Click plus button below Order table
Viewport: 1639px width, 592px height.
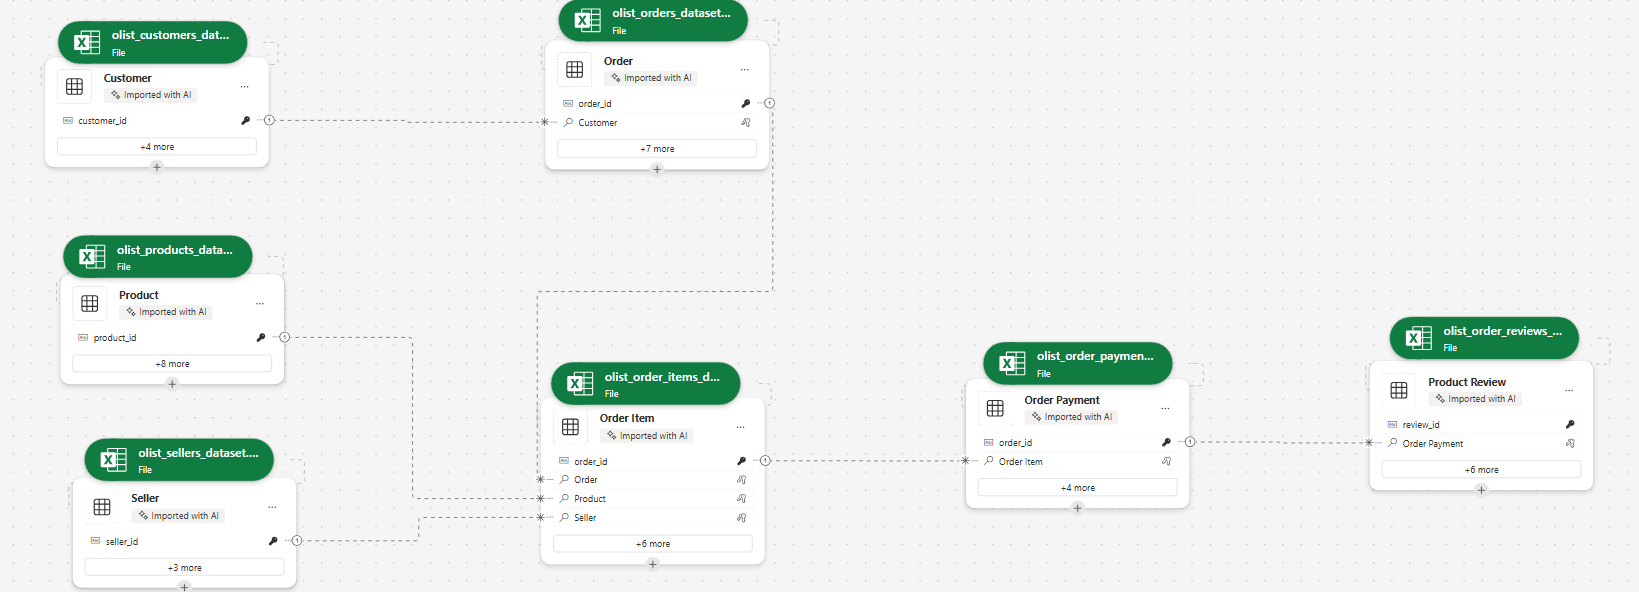[x=657, y=169]
